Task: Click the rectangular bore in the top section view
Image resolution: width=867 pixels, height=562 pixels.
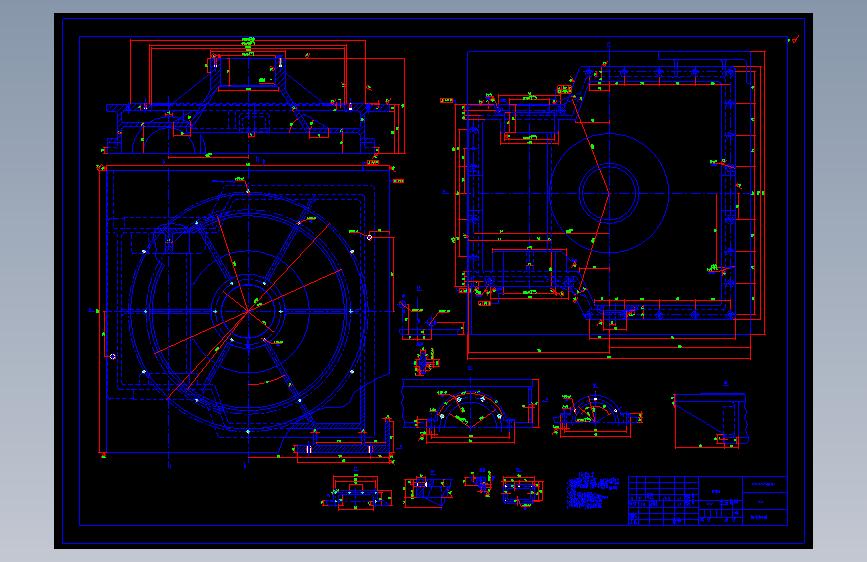Action: 249,71
